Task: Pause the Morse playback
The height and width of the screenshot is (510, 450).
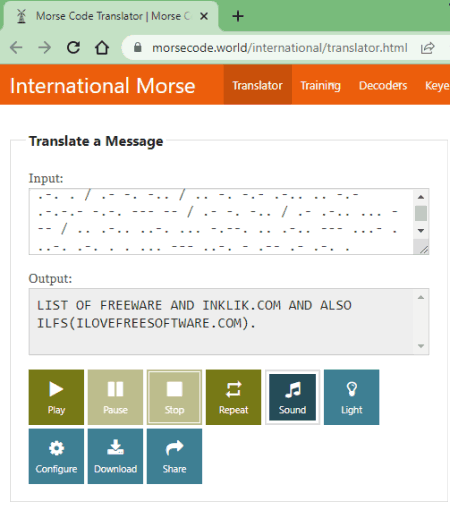Action: click(115, 397)
